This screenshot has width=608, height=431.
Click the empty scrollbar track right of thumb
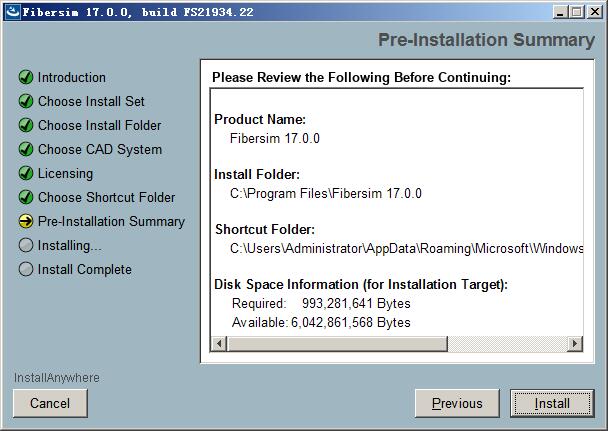pos(507,344)
